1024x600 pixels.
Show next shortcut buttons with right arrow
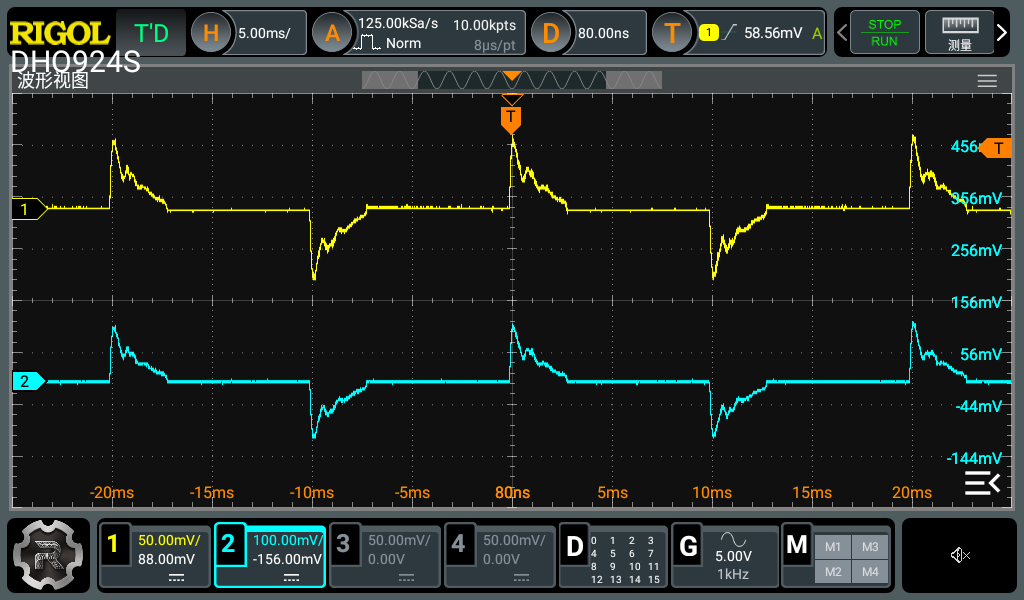1002,33
